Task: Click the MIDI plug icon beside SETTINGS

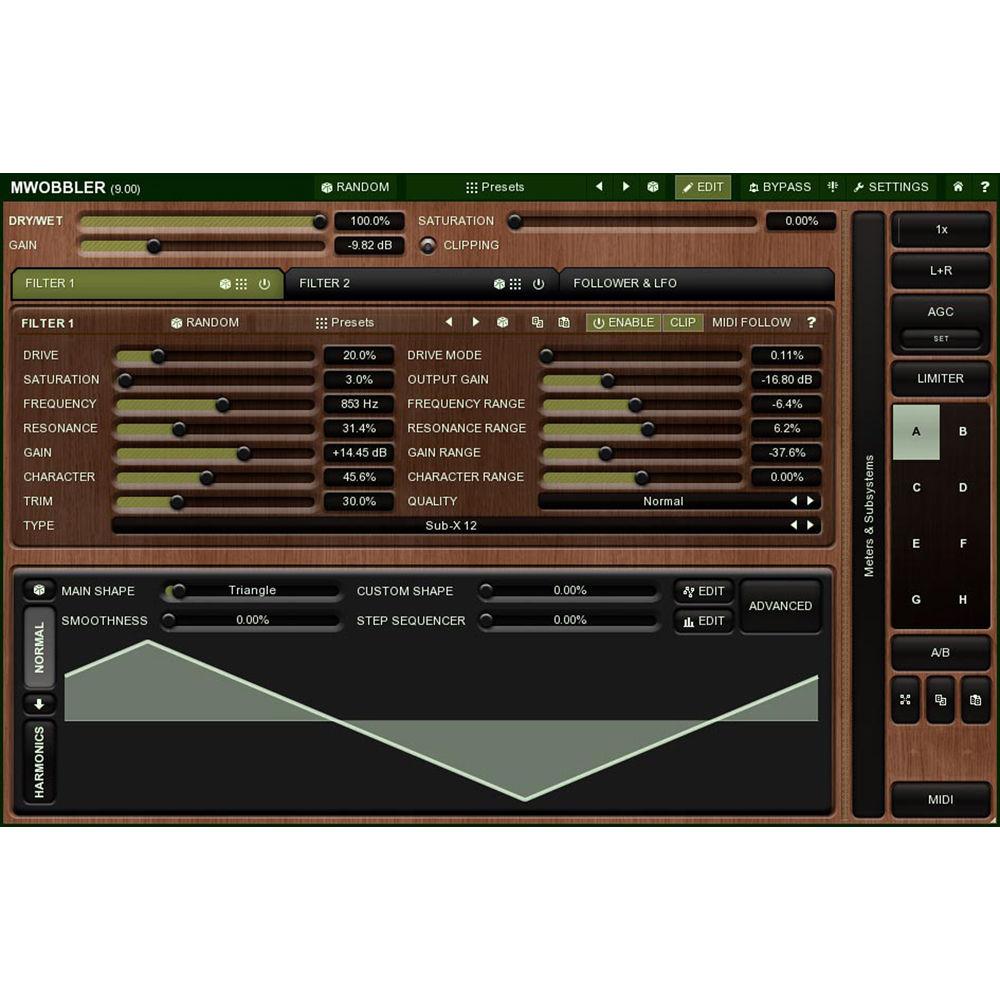Action: tap(833, 187)
